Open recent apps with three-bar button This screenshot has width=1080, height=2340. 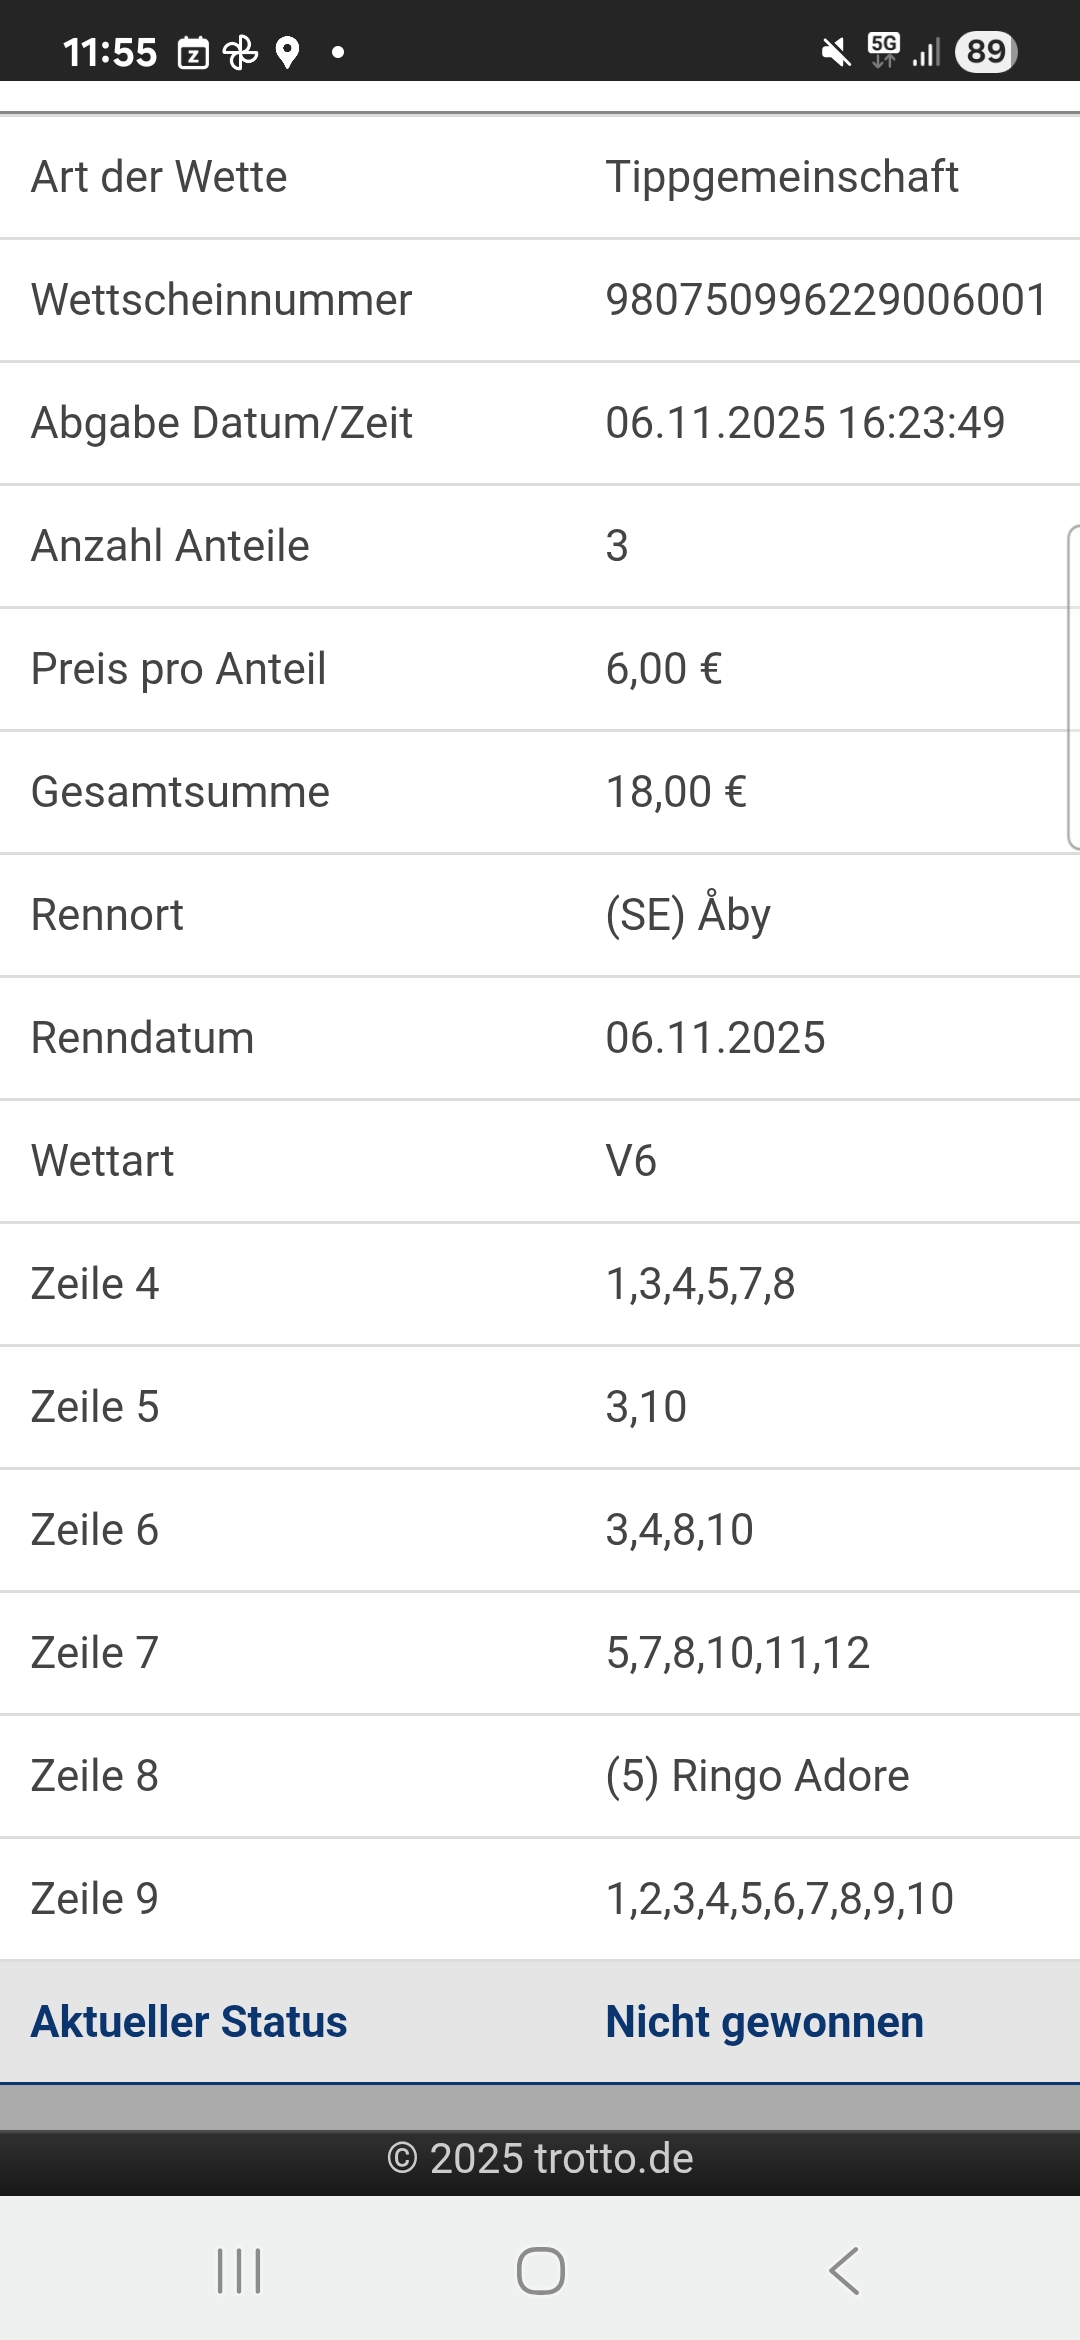[239, 2271]
